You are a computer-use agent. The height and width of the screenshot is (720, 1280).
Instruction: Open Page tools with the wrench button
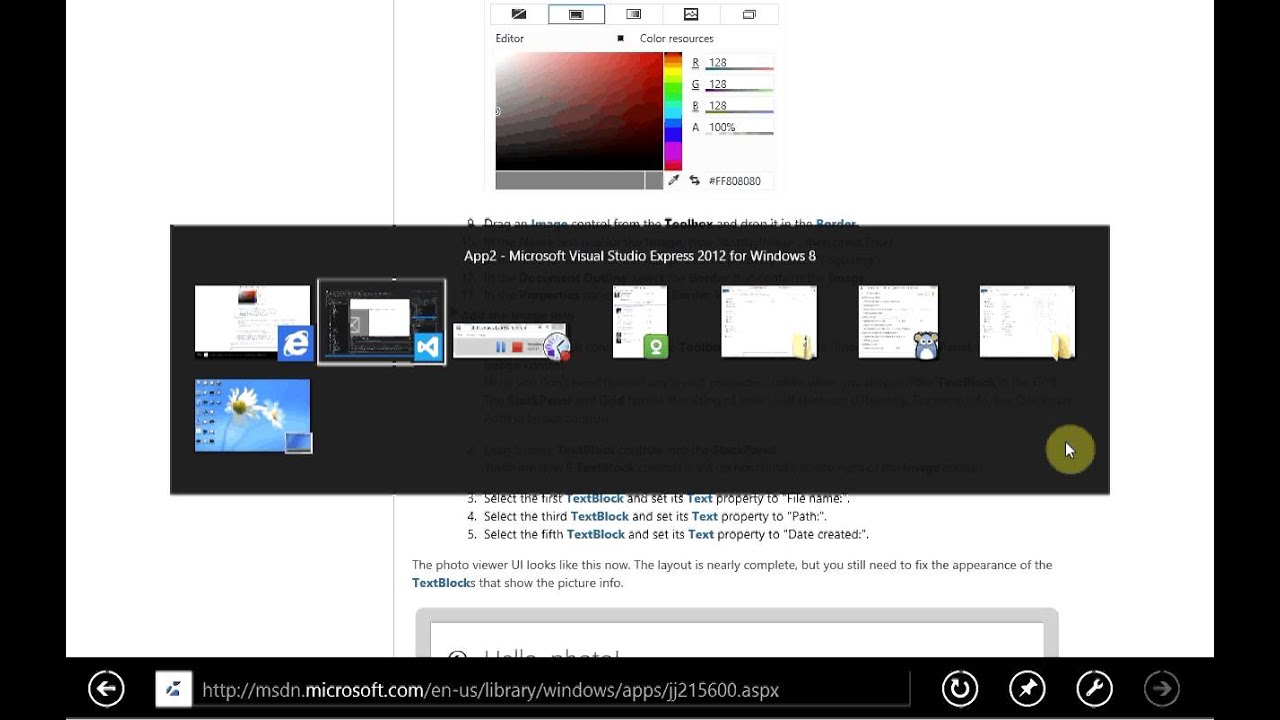1094,688
